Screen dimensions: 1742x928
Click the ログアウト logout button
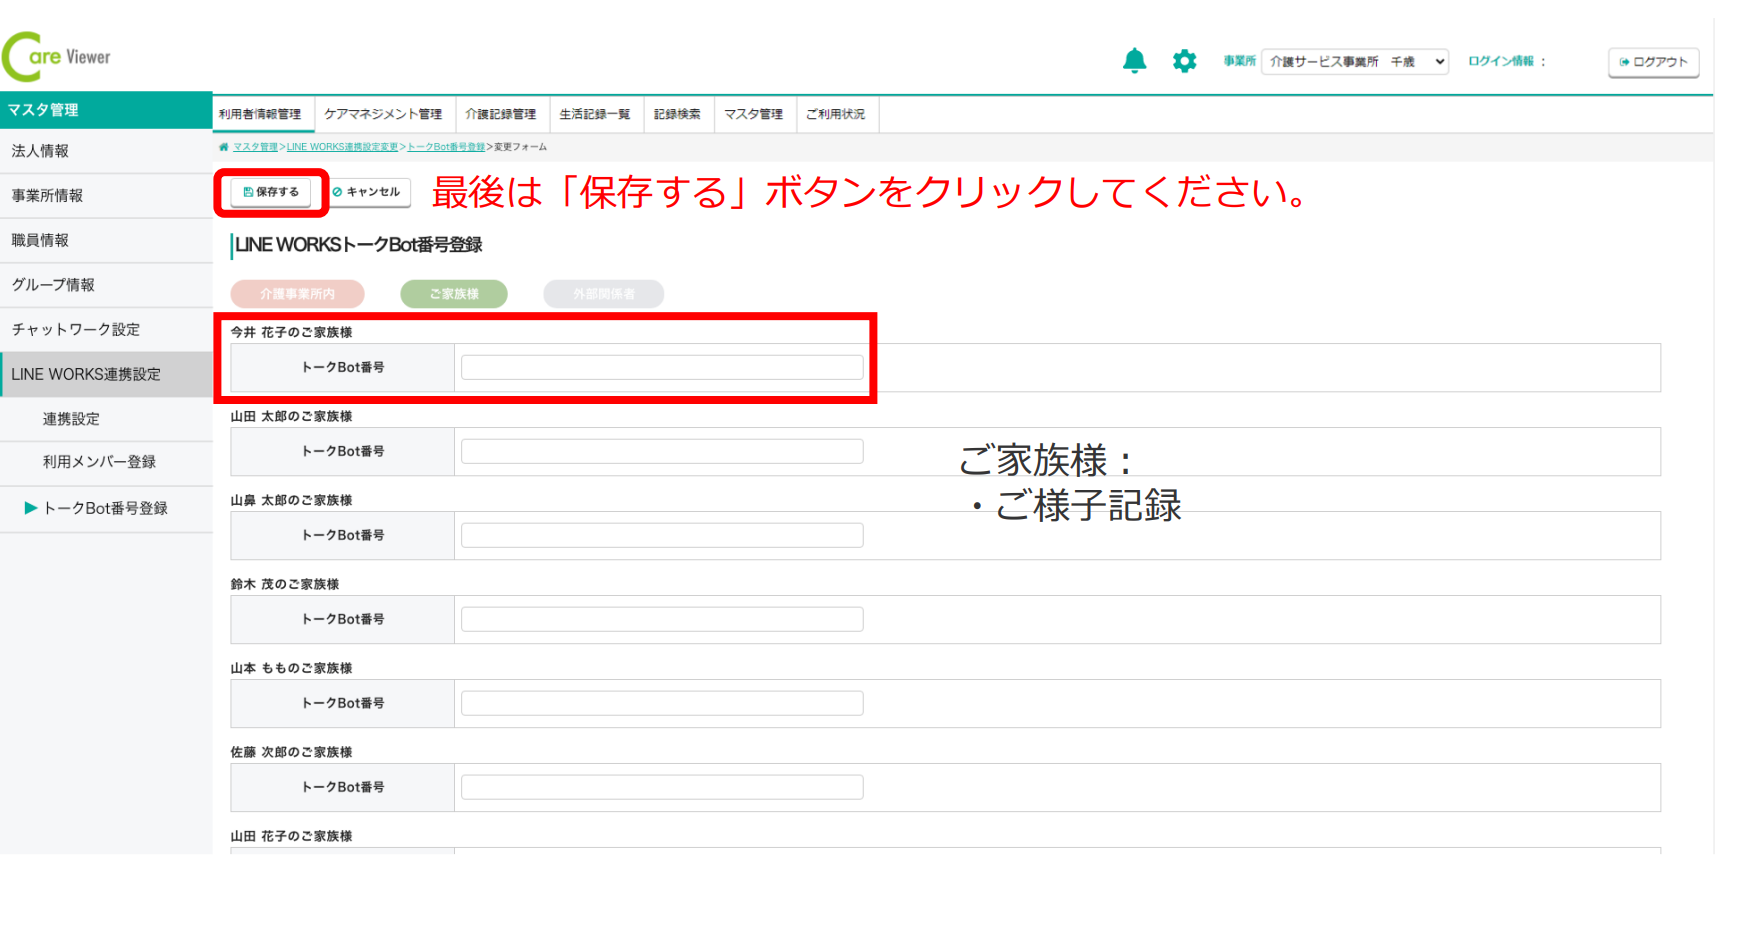click(x=1653, y=62)
